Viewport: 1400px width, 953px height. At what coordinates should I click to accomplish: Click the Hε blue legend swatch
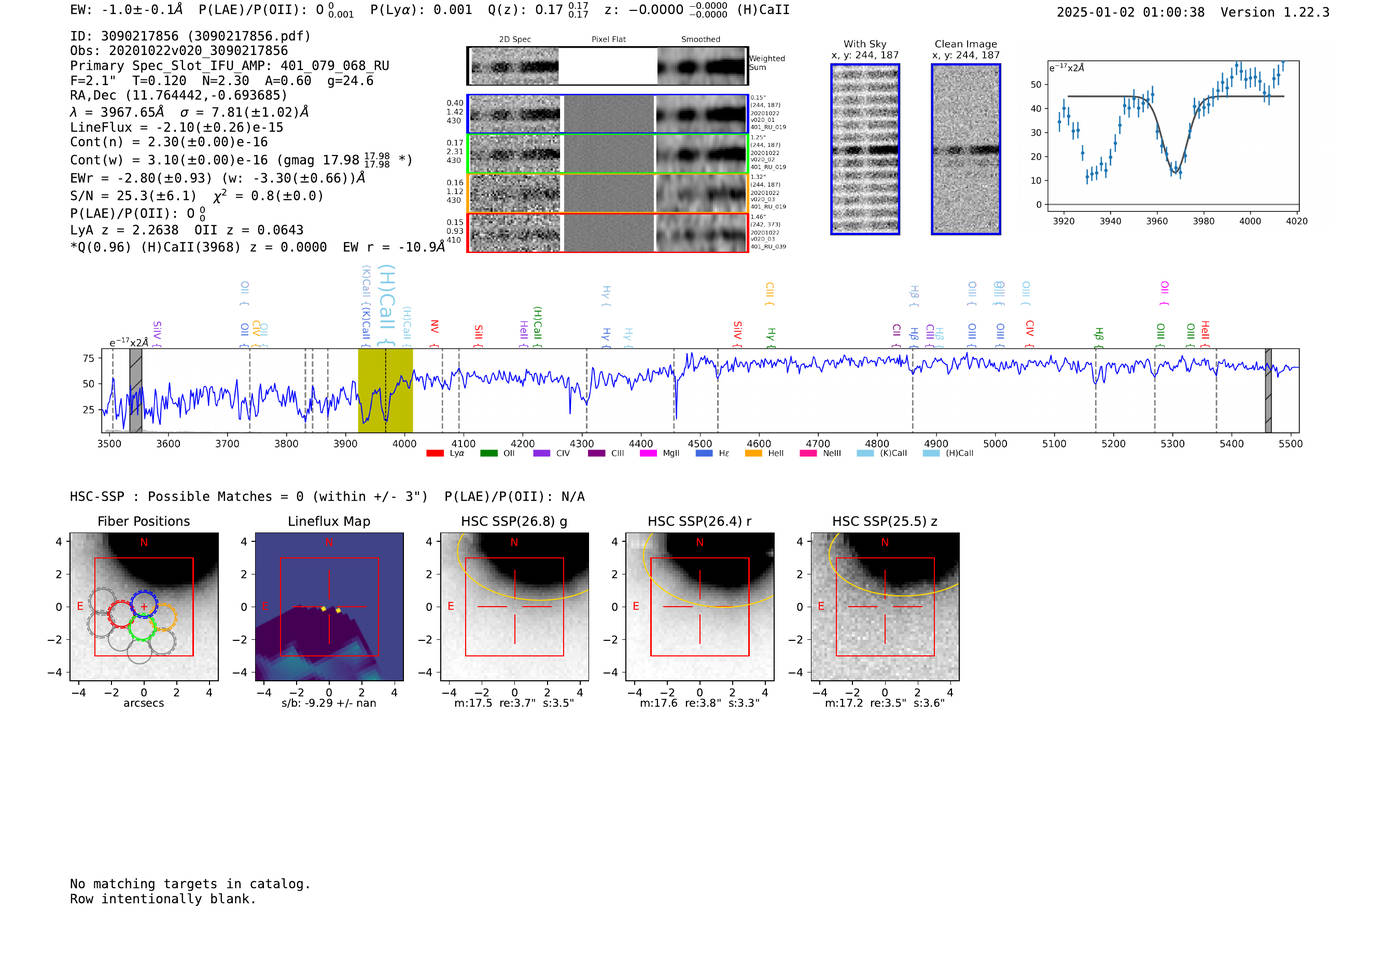click(x=704, y=453)
